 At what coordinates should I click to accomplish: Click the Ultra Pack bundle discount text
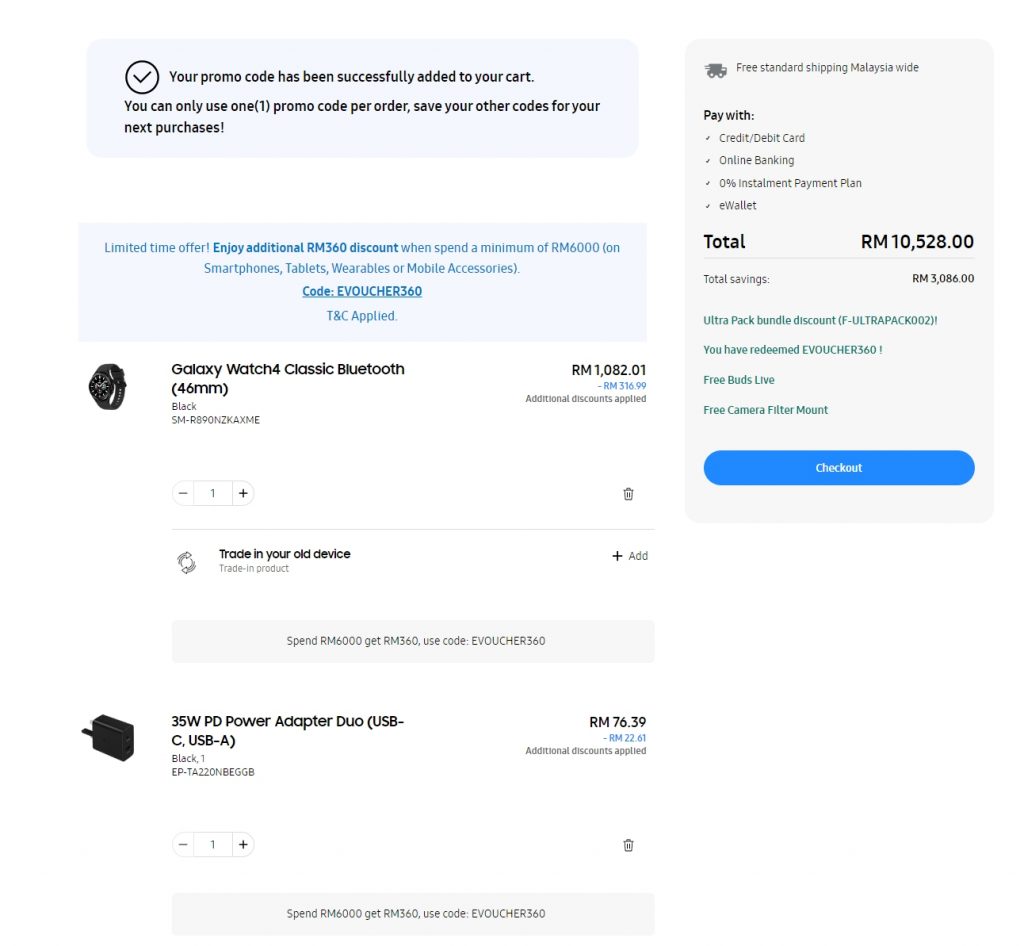coord(820,321)
